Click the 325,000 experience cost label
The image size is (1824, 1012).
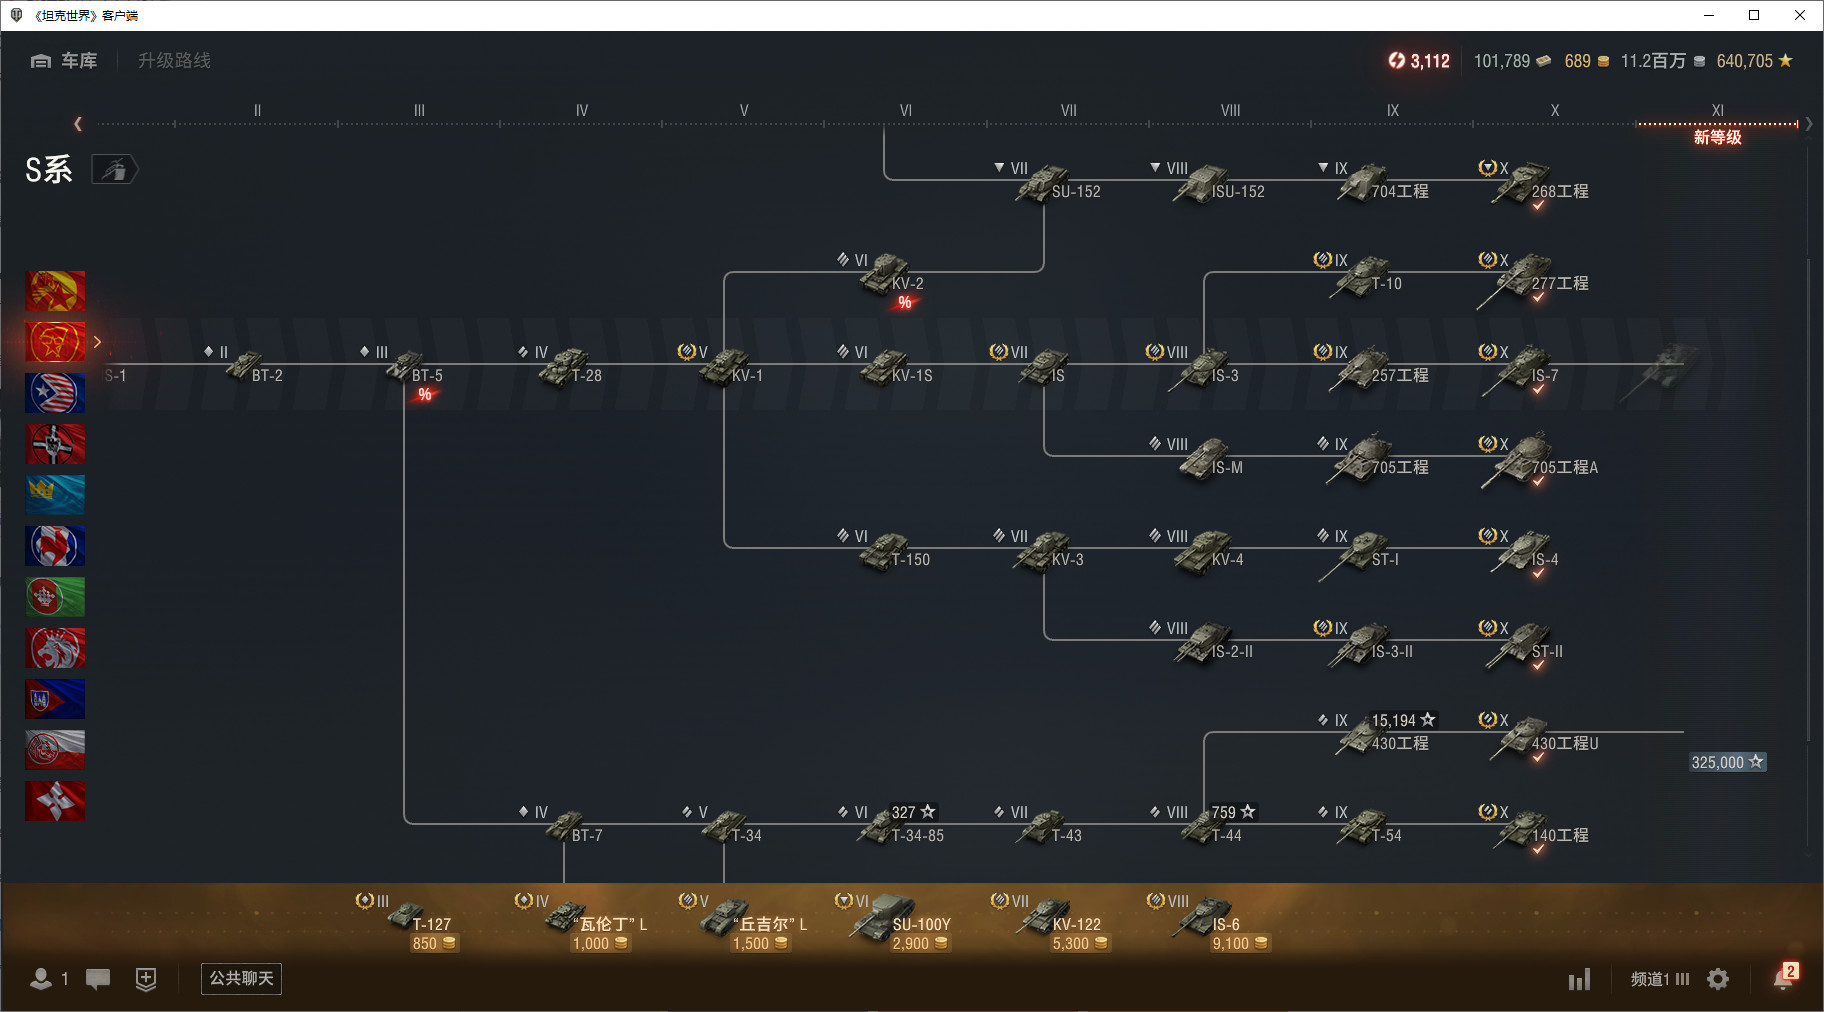click(x=1728, y=762)
